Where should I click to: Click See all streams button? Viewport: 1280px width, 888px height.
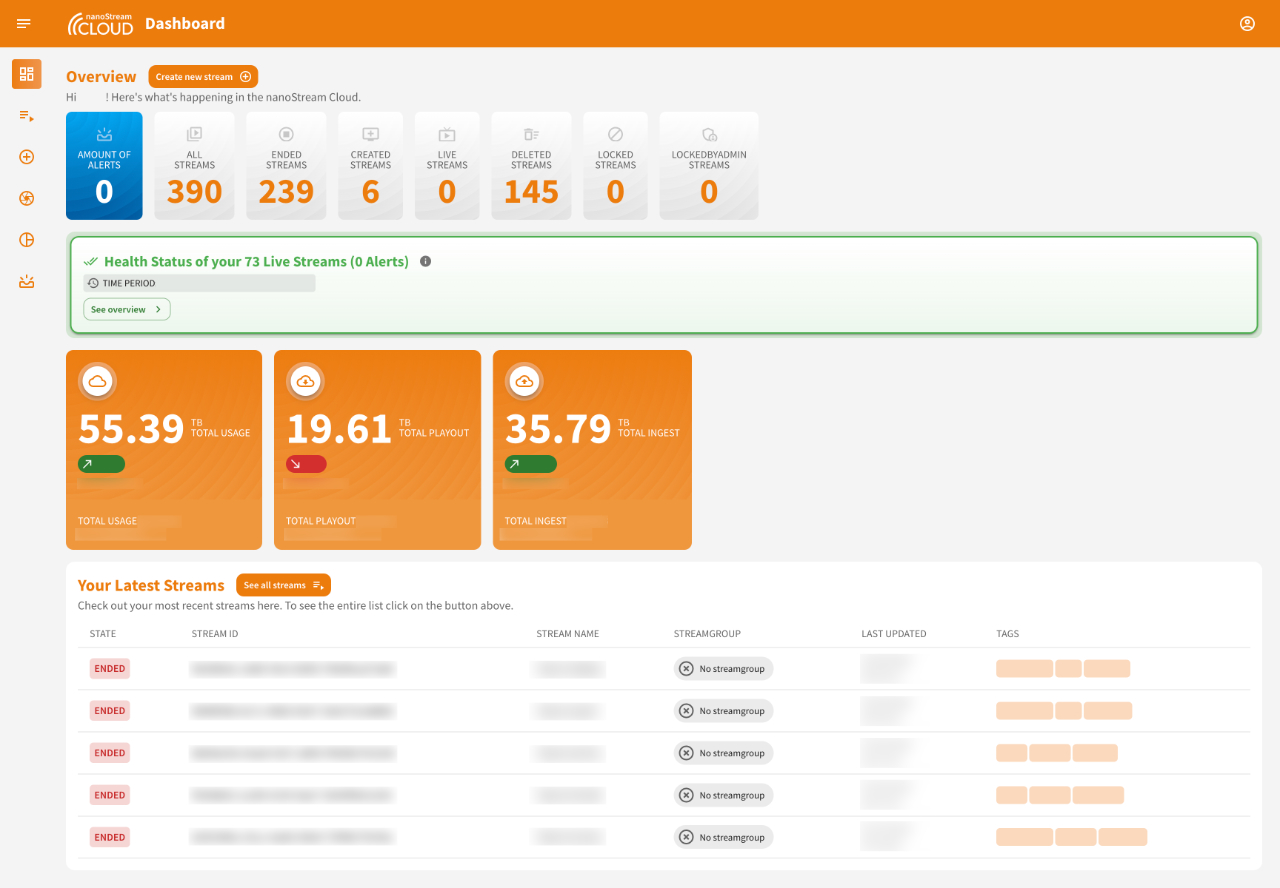point(283,585)
